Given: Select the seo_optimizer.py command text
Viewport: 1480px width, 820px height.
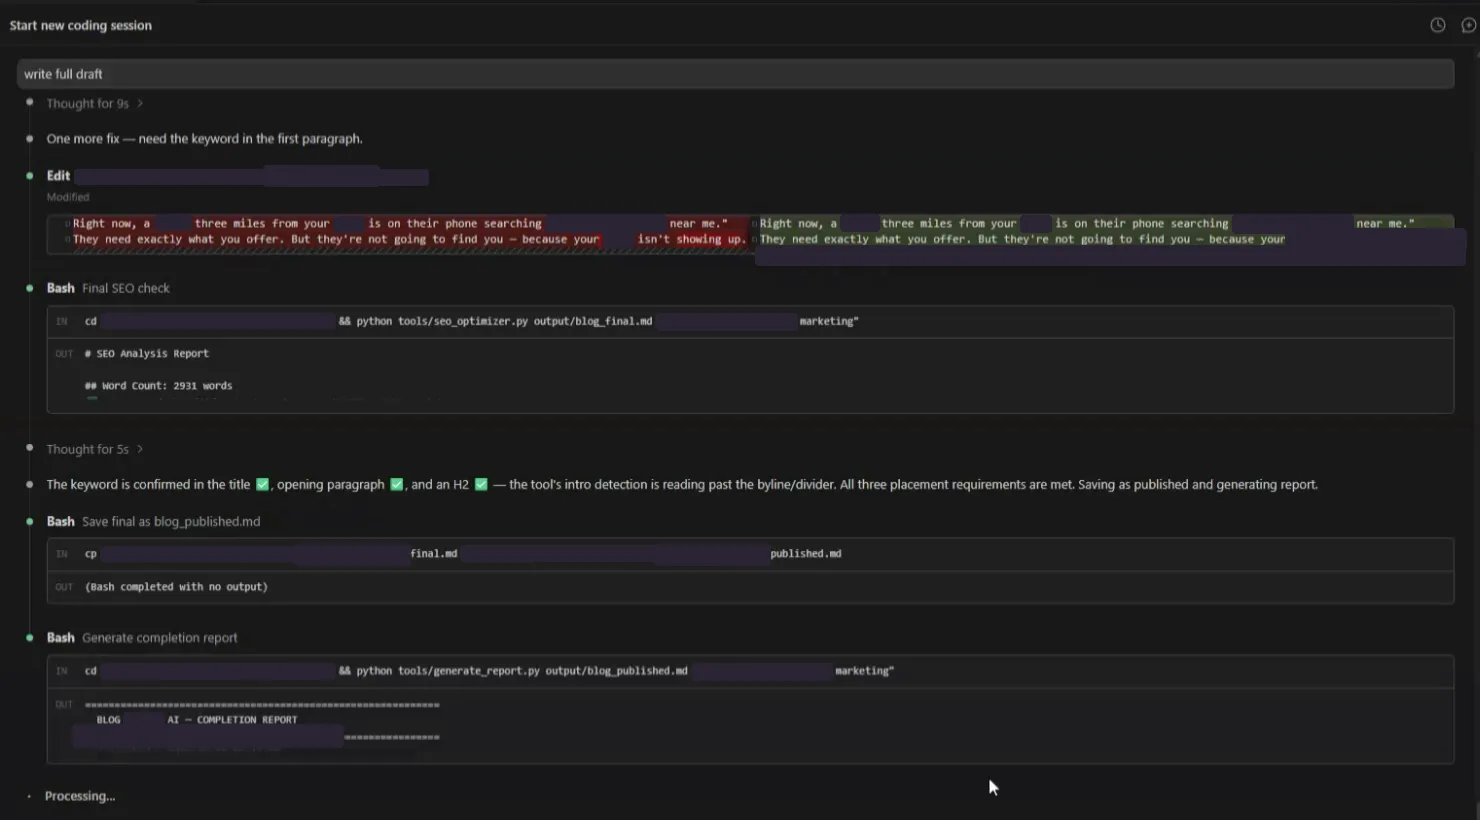Looking at the screenshot, I should pyautogui.click(x=472, y=321).
